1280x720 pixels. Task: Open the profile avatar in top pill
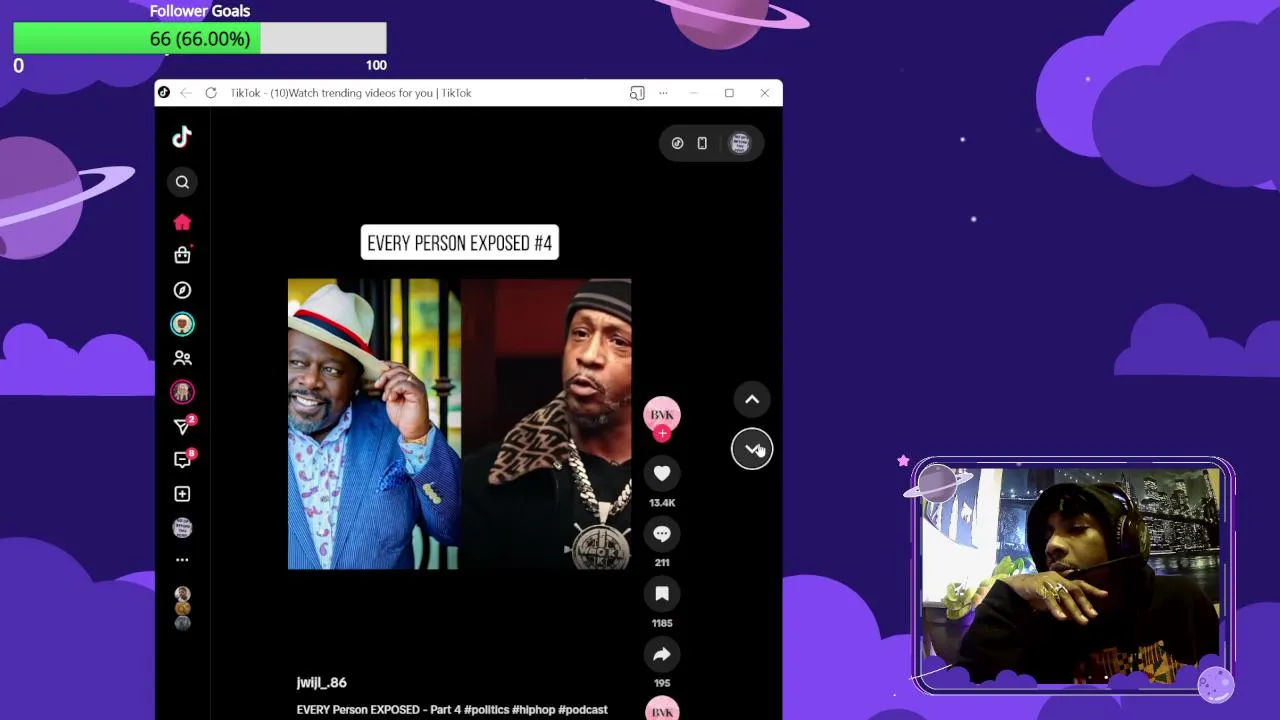(x=740, y=143)
